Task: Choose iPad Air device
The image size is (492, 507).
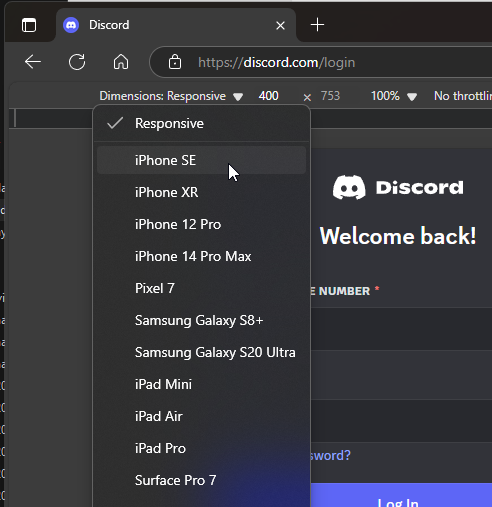Action: 202,416
